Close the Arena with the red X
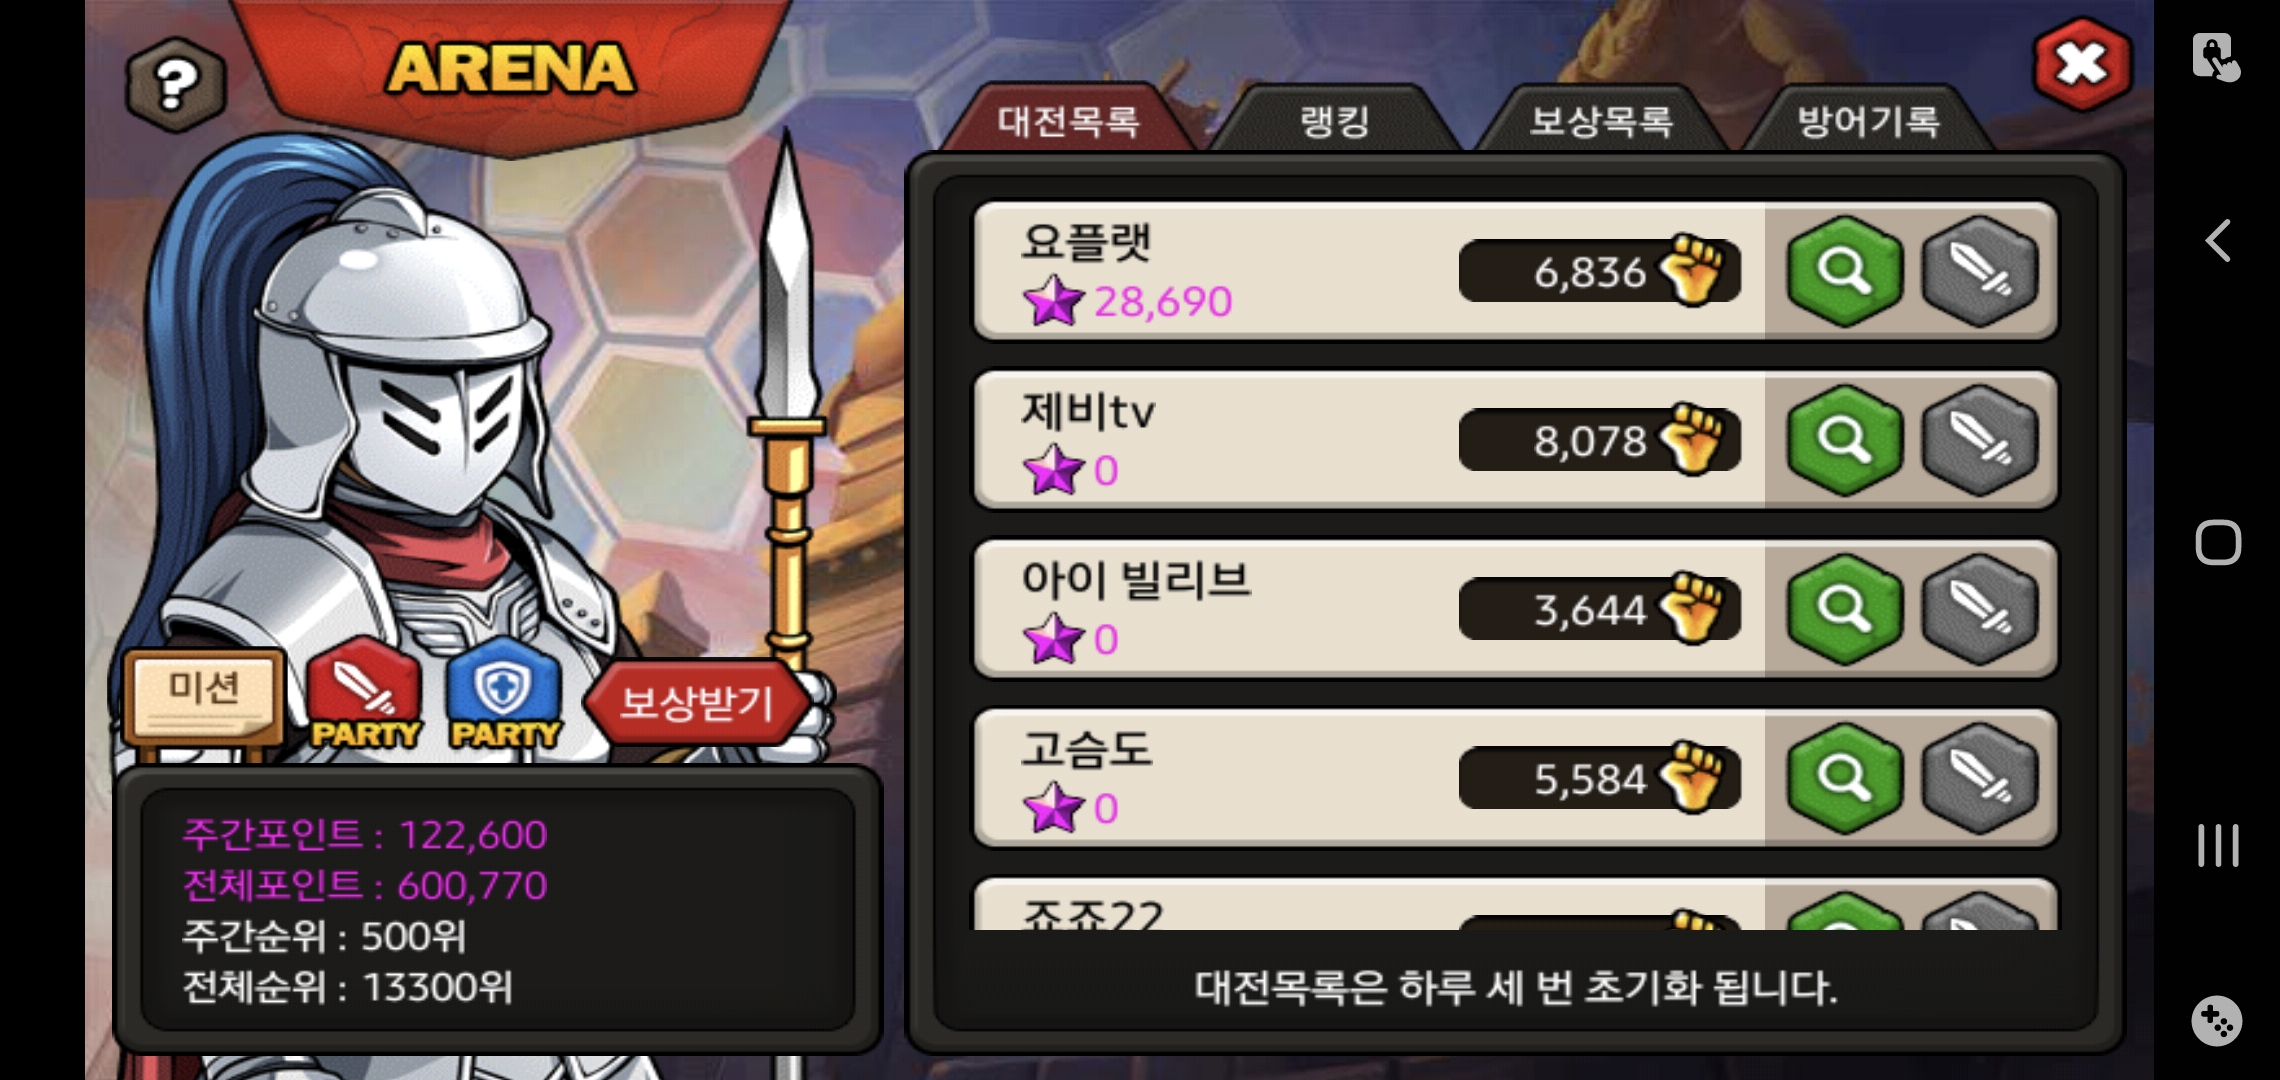Screen dimensions: 2280x1080 (x=2082, y=65)
